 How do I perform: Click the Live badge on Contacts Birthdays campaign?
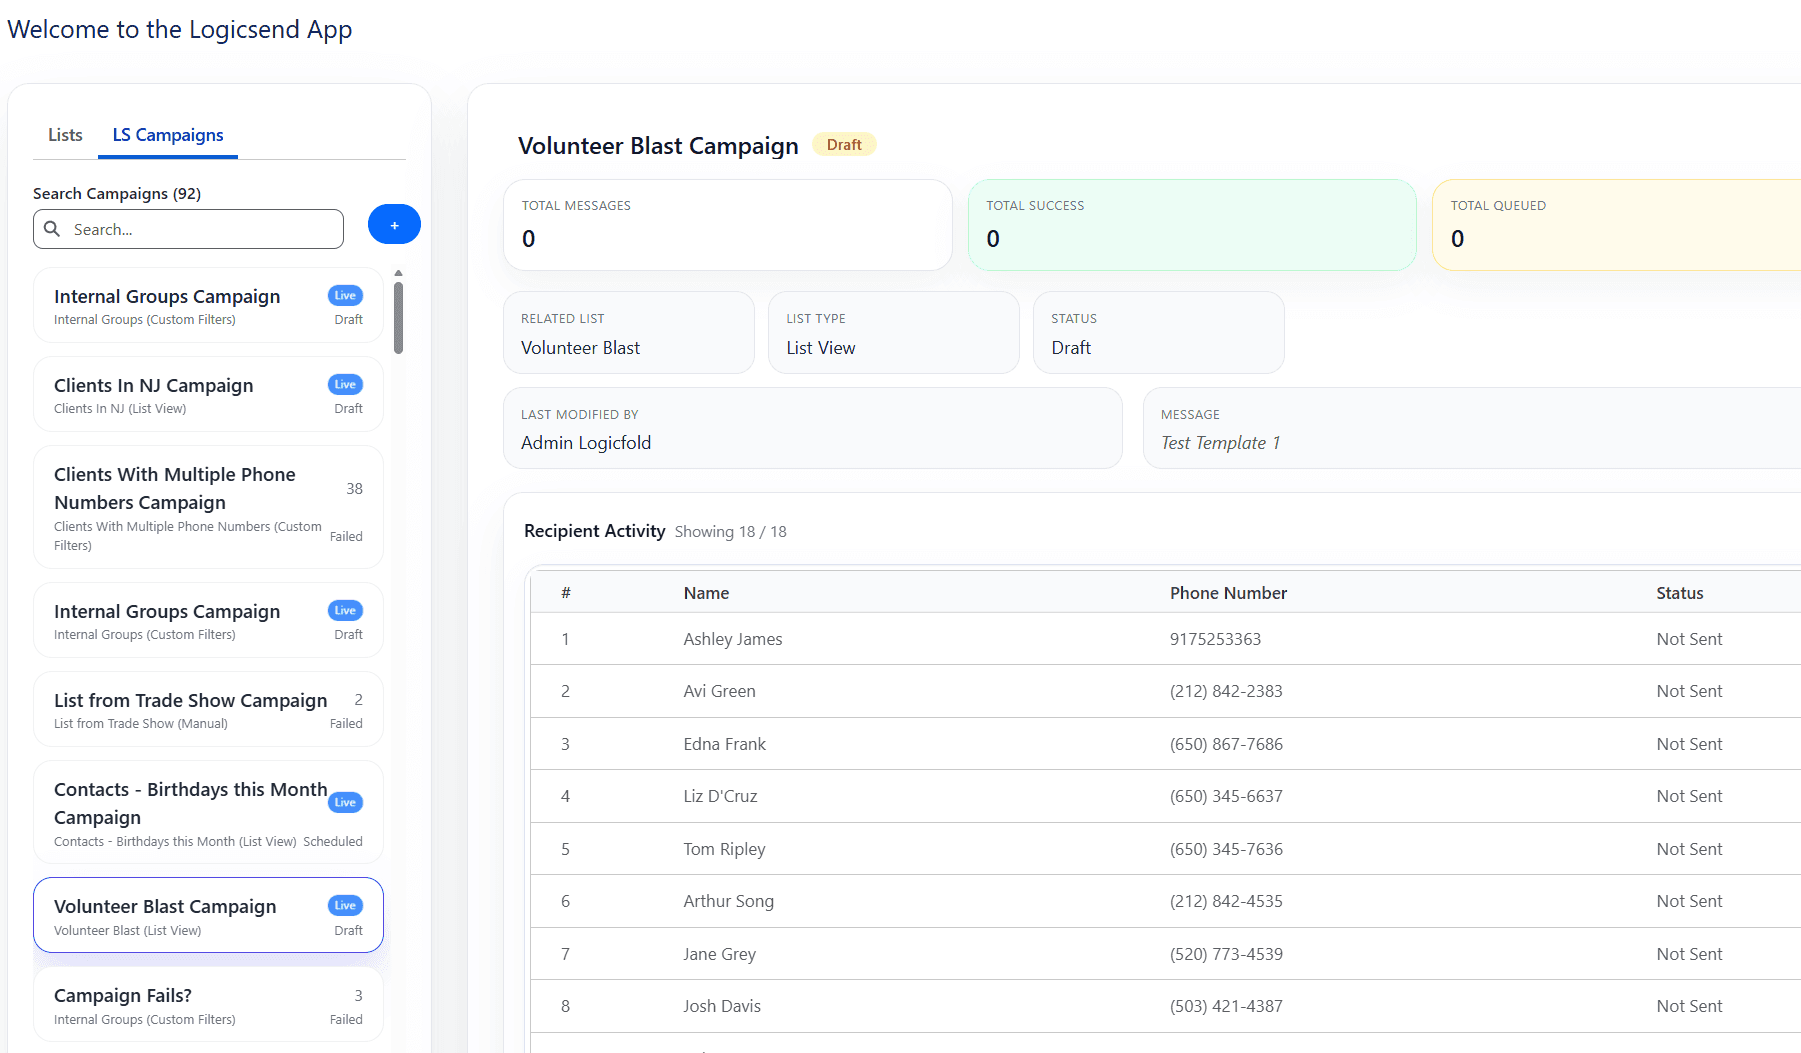(344, 801)
